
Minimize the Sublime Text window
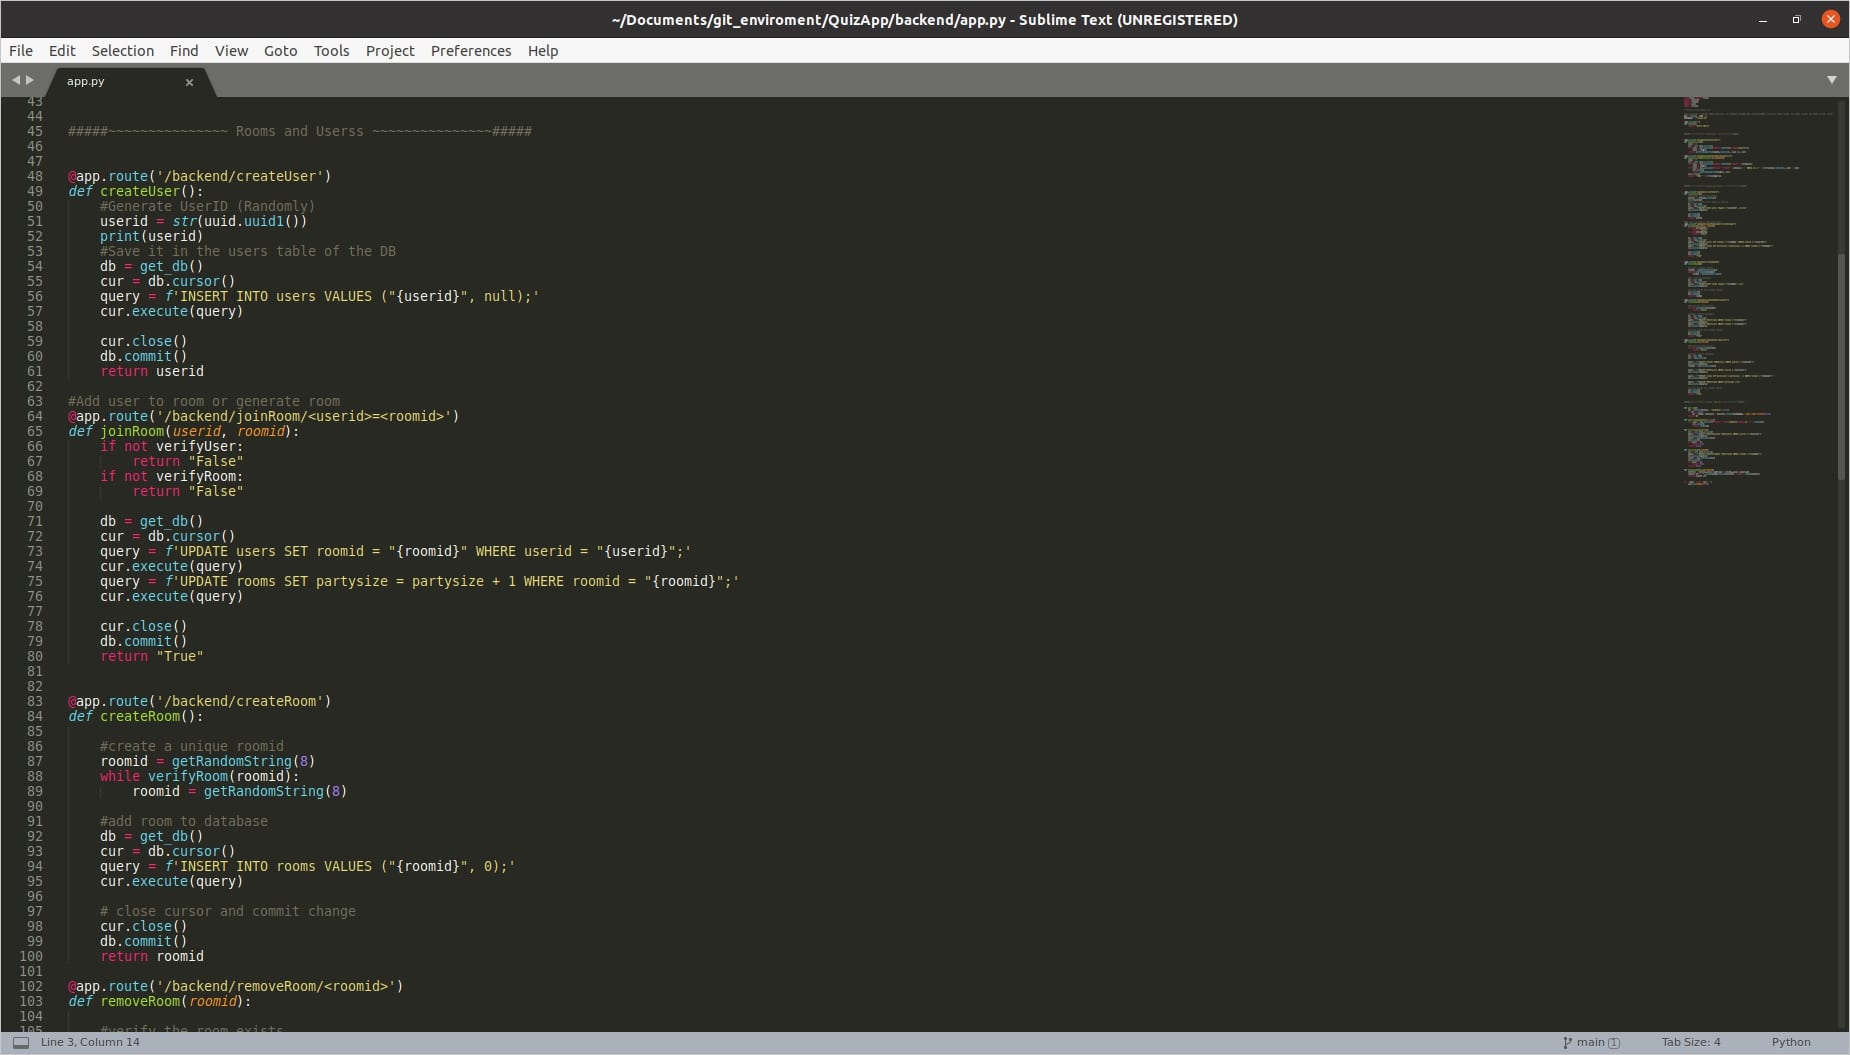pos(1762,20)
